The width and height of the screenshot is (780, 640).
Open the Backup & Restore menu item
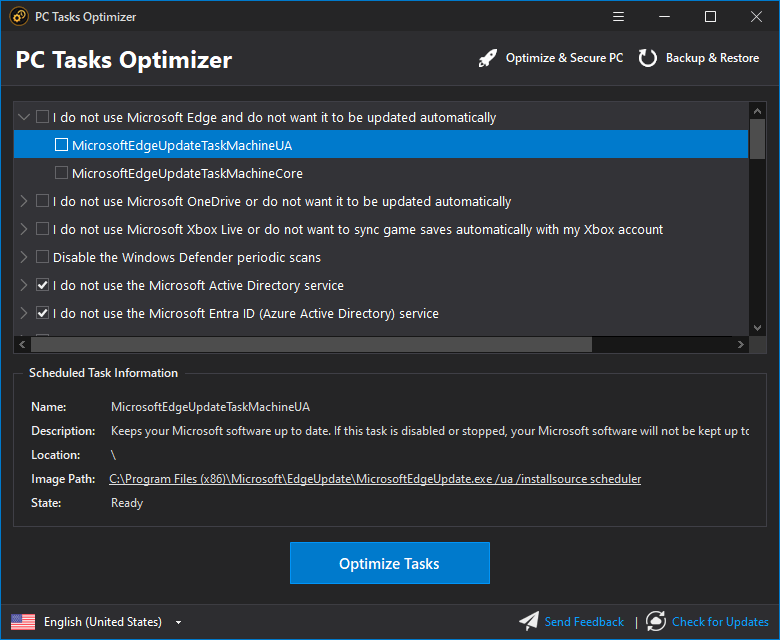point(712,58)
